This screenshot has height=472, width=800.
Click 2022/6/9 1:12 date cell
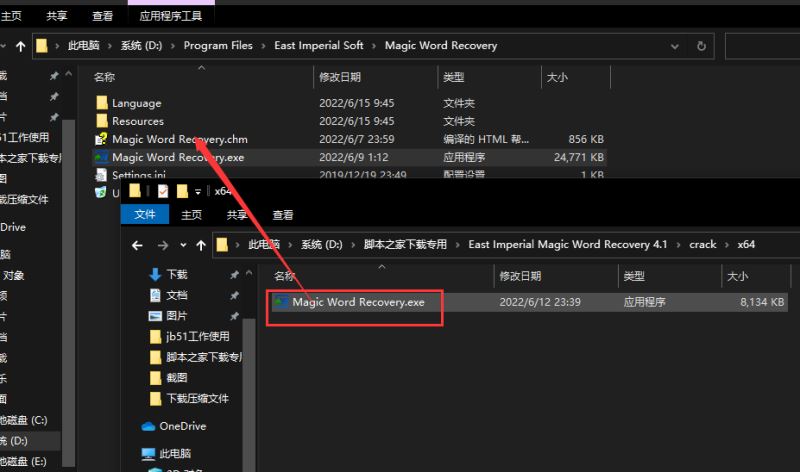[x=354, y=157]
